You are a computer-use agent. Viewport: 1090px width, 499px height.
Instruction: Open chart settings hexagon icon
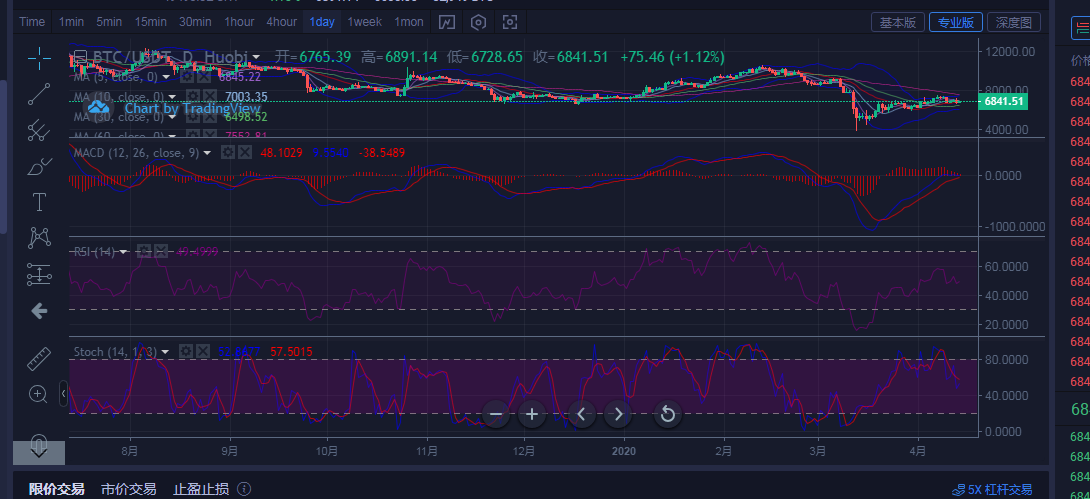(x=479, y=22)
